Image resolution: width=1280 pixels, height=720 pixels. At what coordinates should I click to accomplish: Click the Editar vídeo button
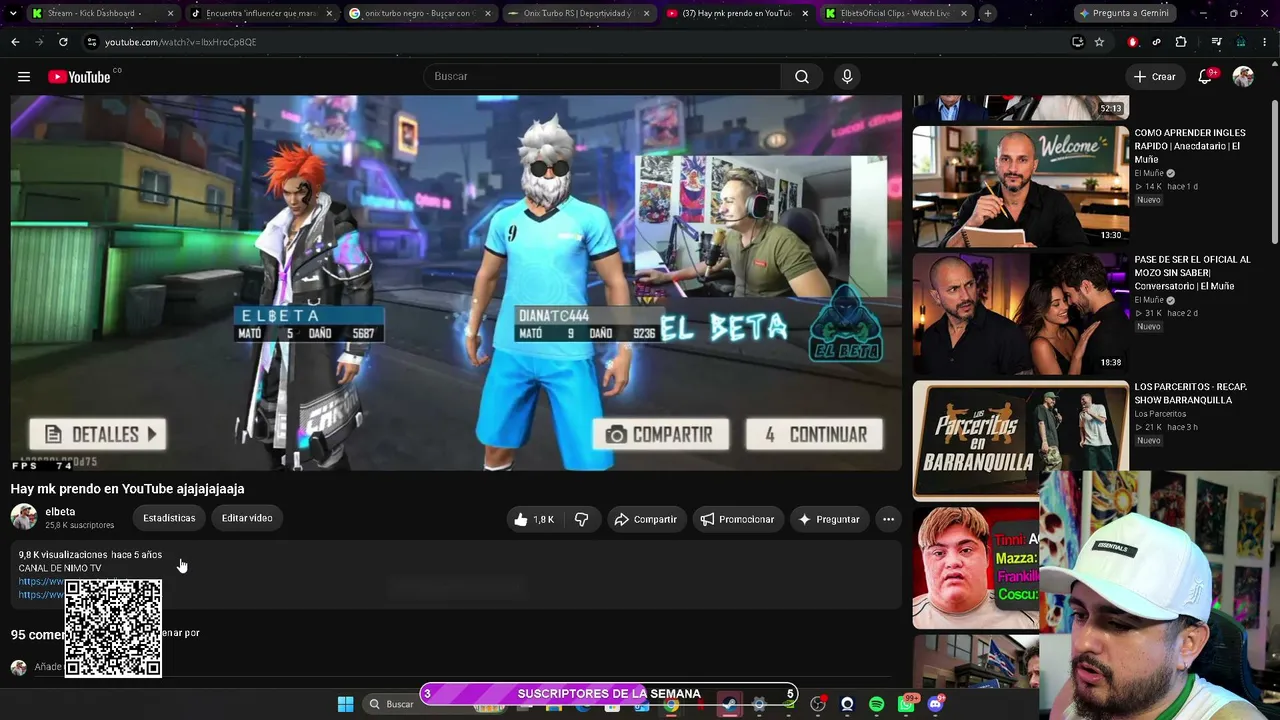point(247,518)
